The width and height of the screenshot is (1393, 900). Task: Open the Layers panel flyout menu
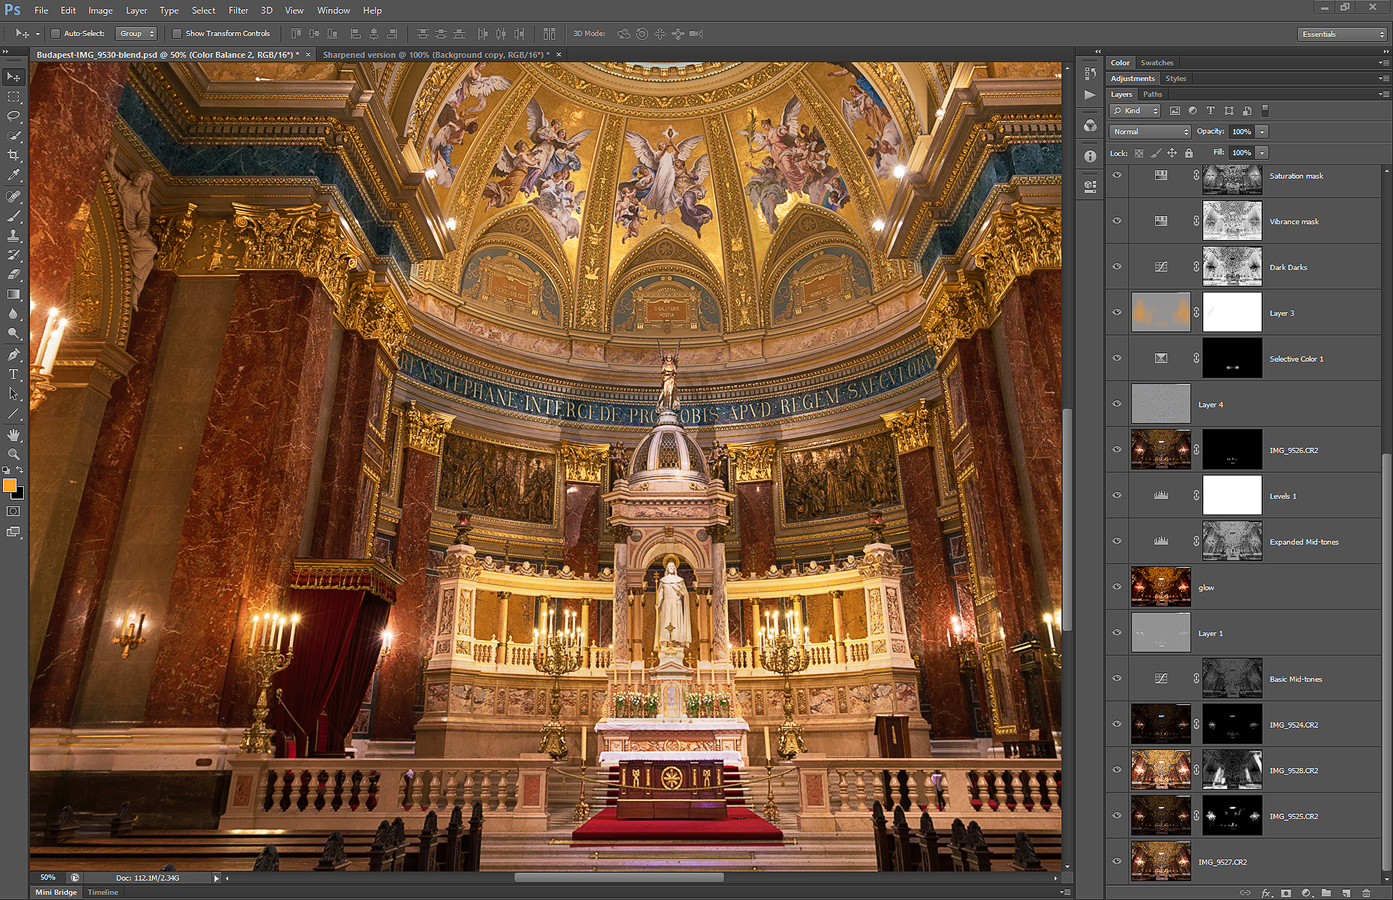point(1383,94)
